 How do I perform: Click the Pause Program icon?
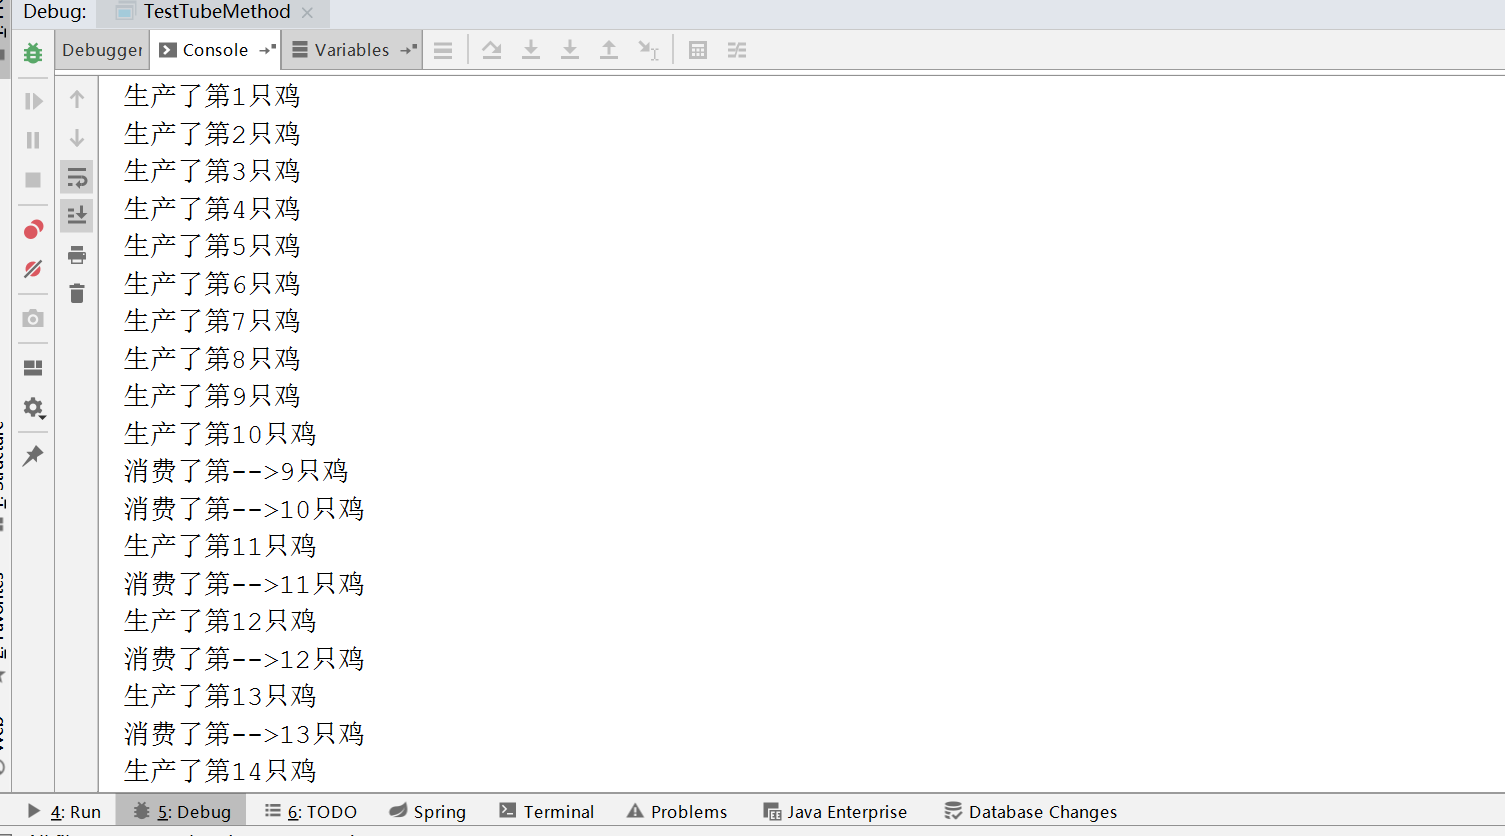[33, 140]
